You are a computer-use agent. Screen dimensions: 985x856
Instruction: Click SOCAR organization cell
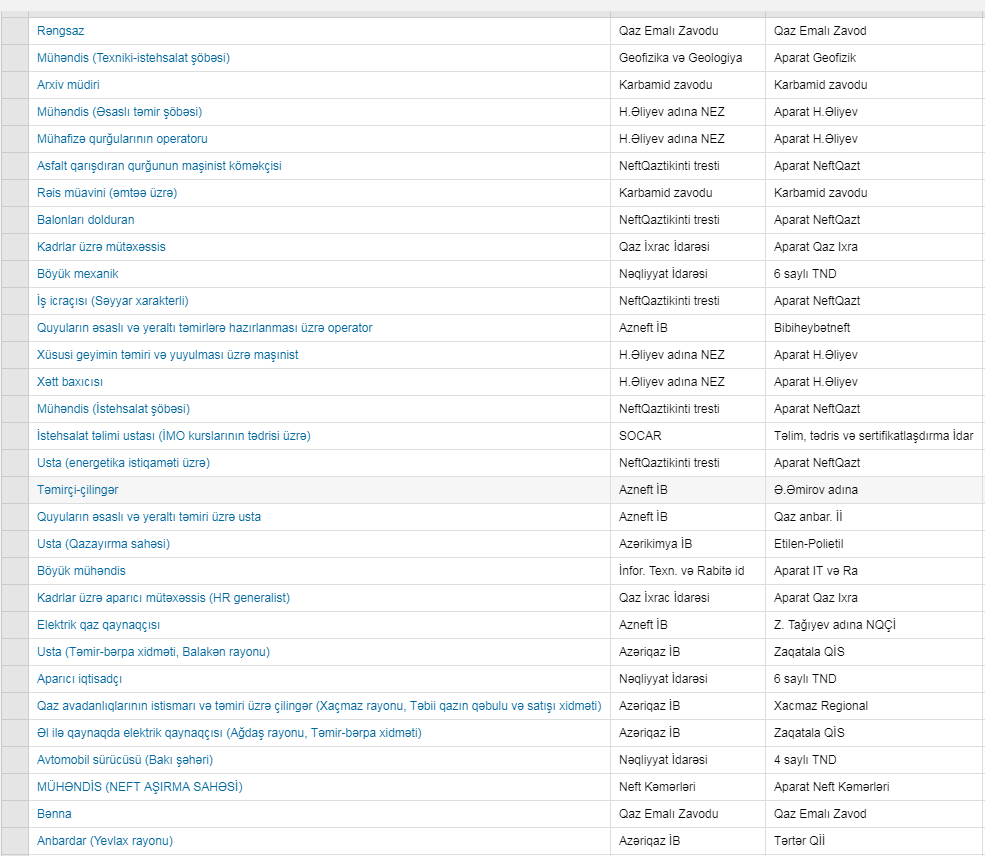688,436
